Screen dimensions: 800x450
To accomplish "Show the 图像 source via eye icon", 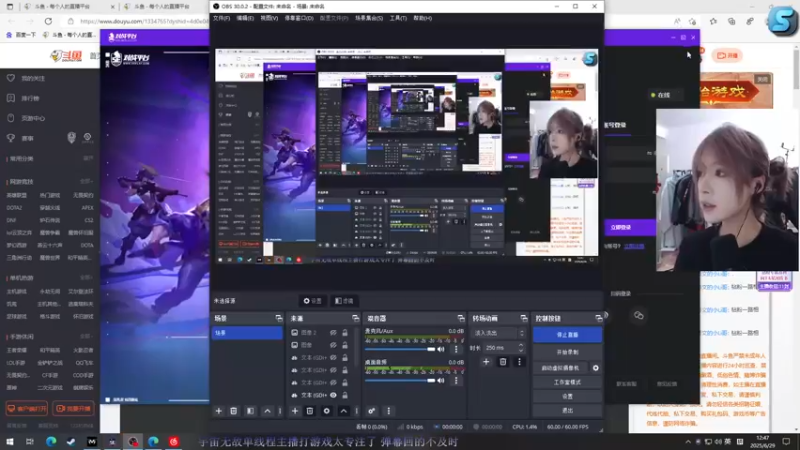I will tap(333, 345).
